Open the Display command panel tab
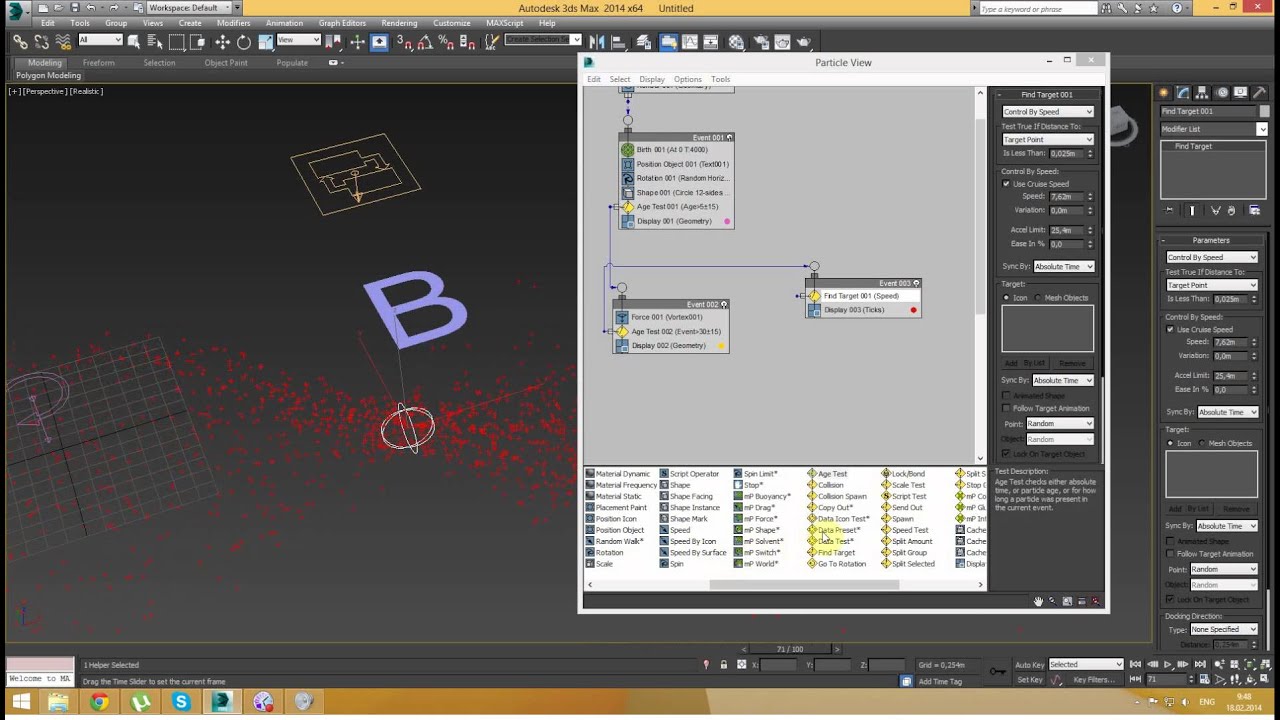 click(x=1241, y=93)
